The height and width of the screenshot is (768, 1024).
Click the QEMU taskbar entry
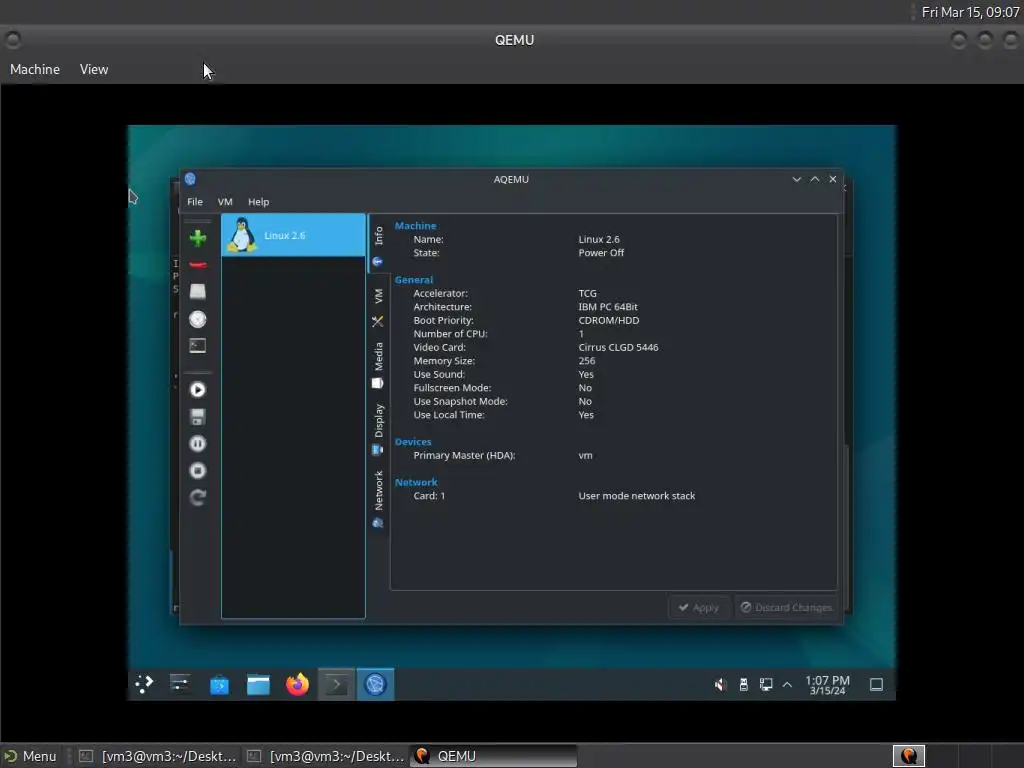coord(494,756)
